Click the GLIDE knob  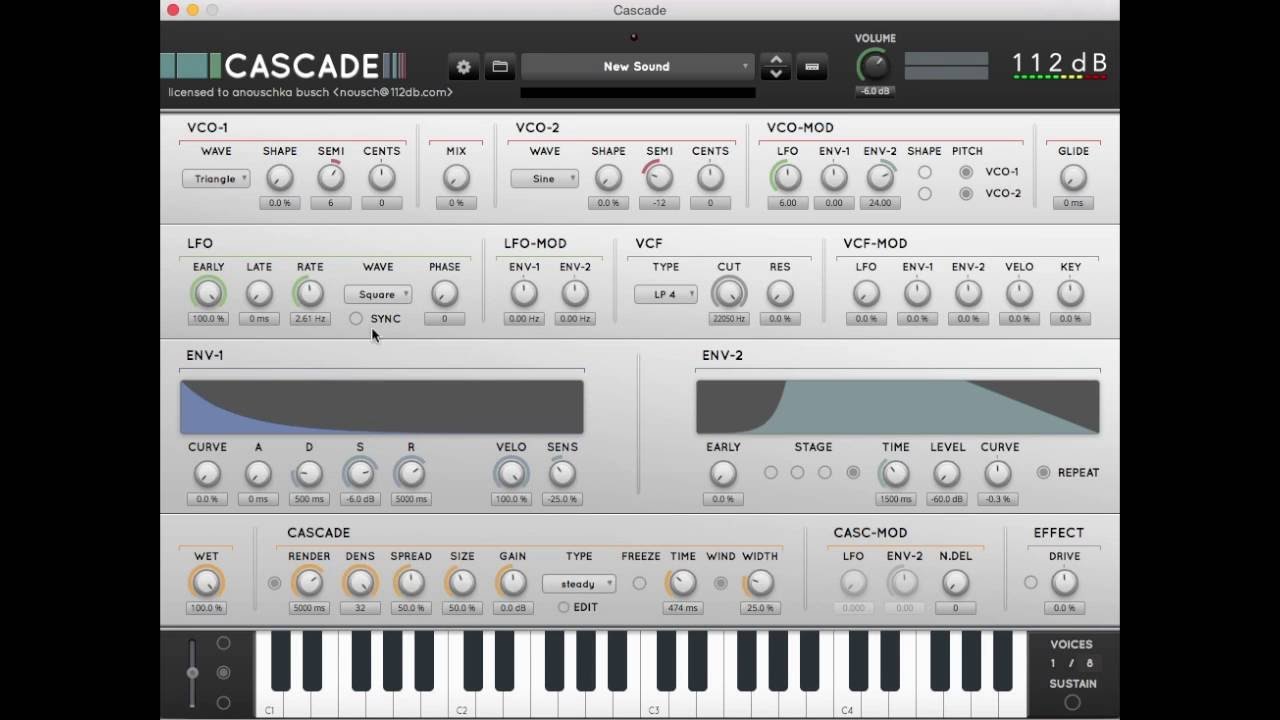(1073, 178)
